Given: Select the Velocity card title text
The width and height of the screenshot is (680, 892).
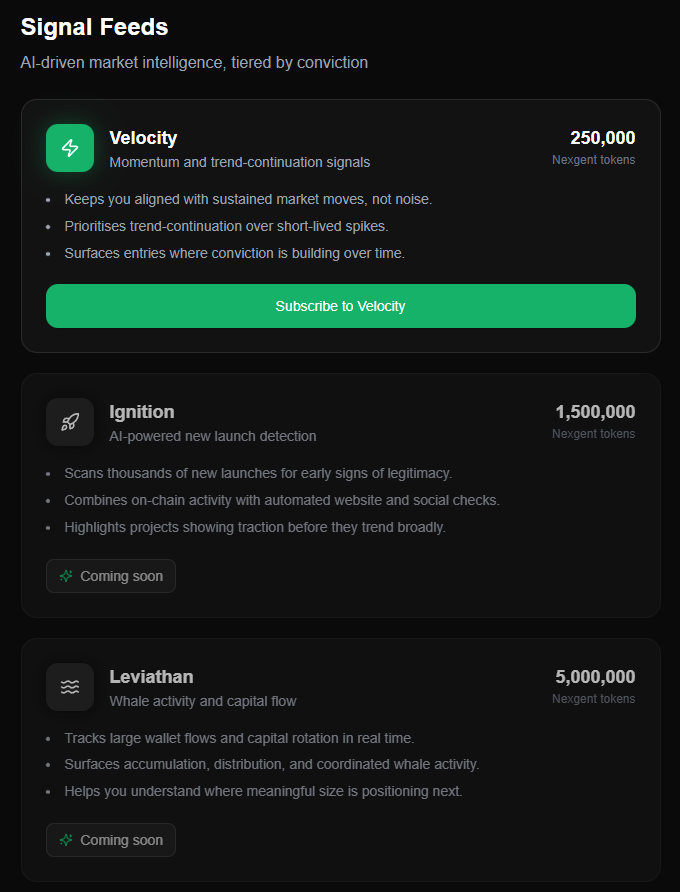Looking at the screenshot, I should coord(142,138).
